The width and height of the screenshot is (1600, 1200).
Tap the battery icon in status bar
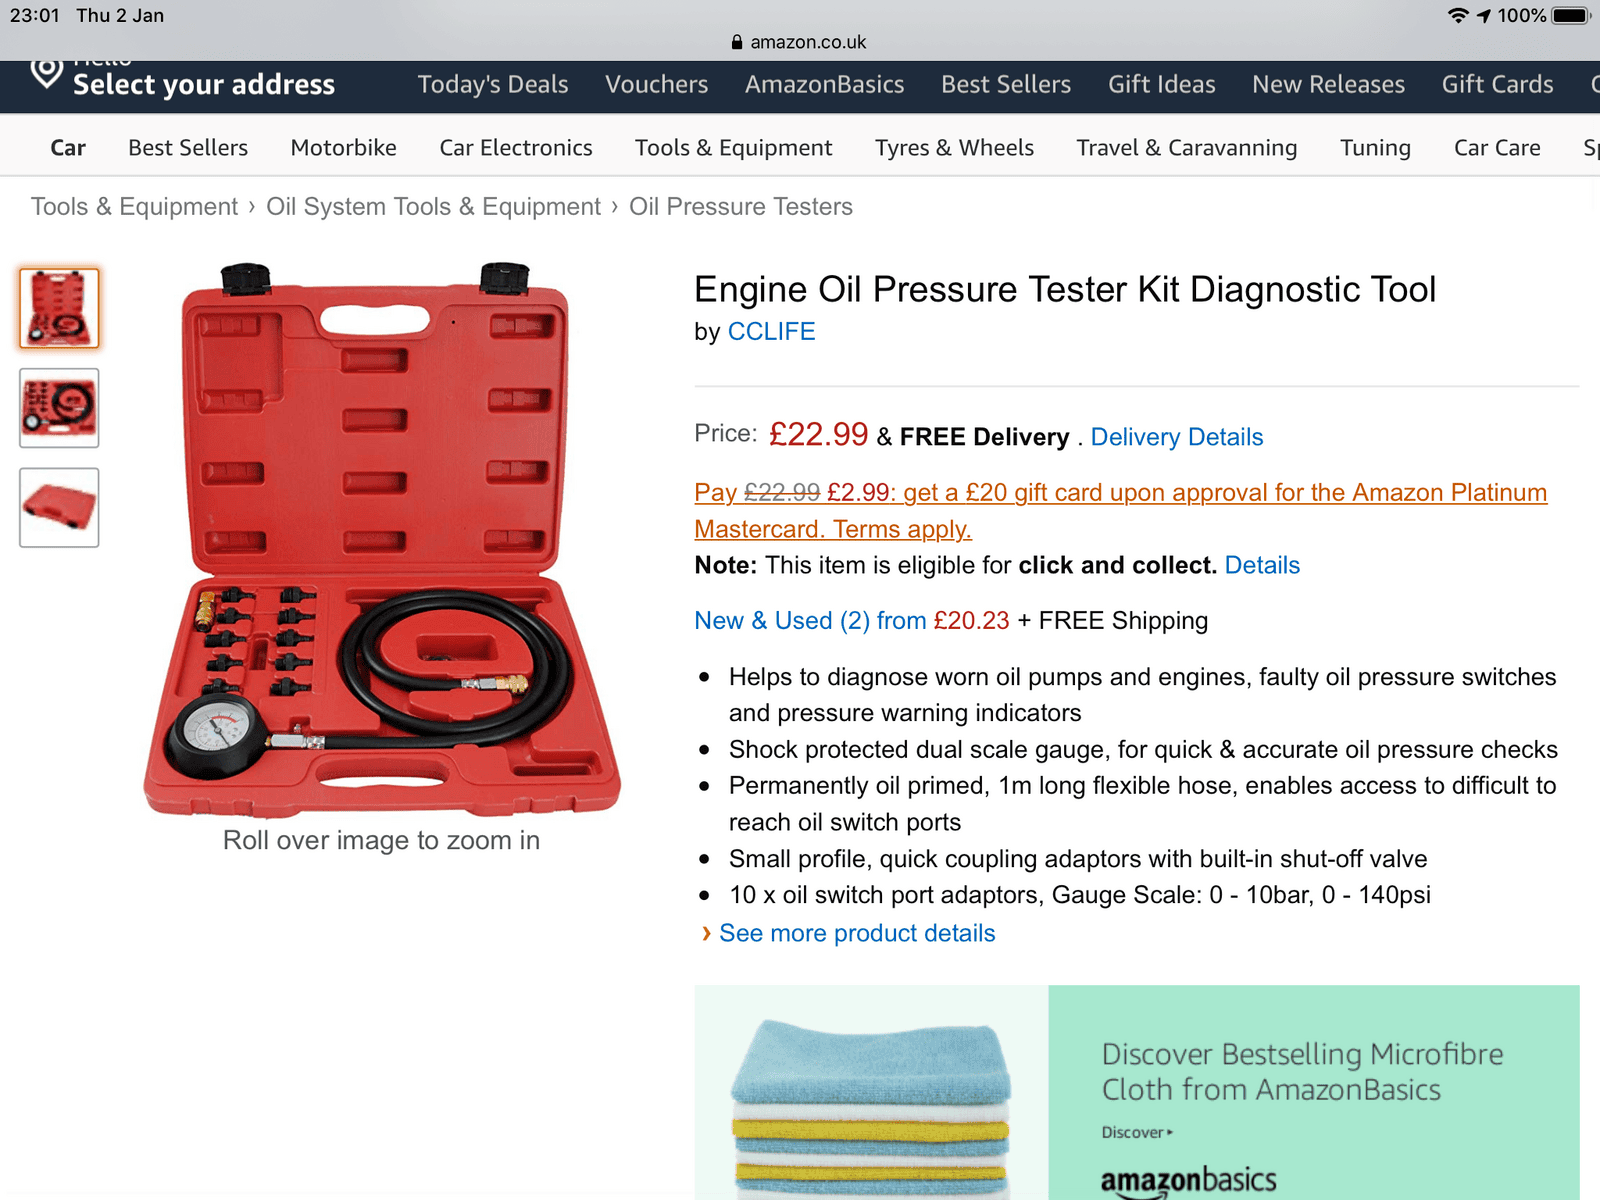pyautogui.click(x=1571, y=15)
